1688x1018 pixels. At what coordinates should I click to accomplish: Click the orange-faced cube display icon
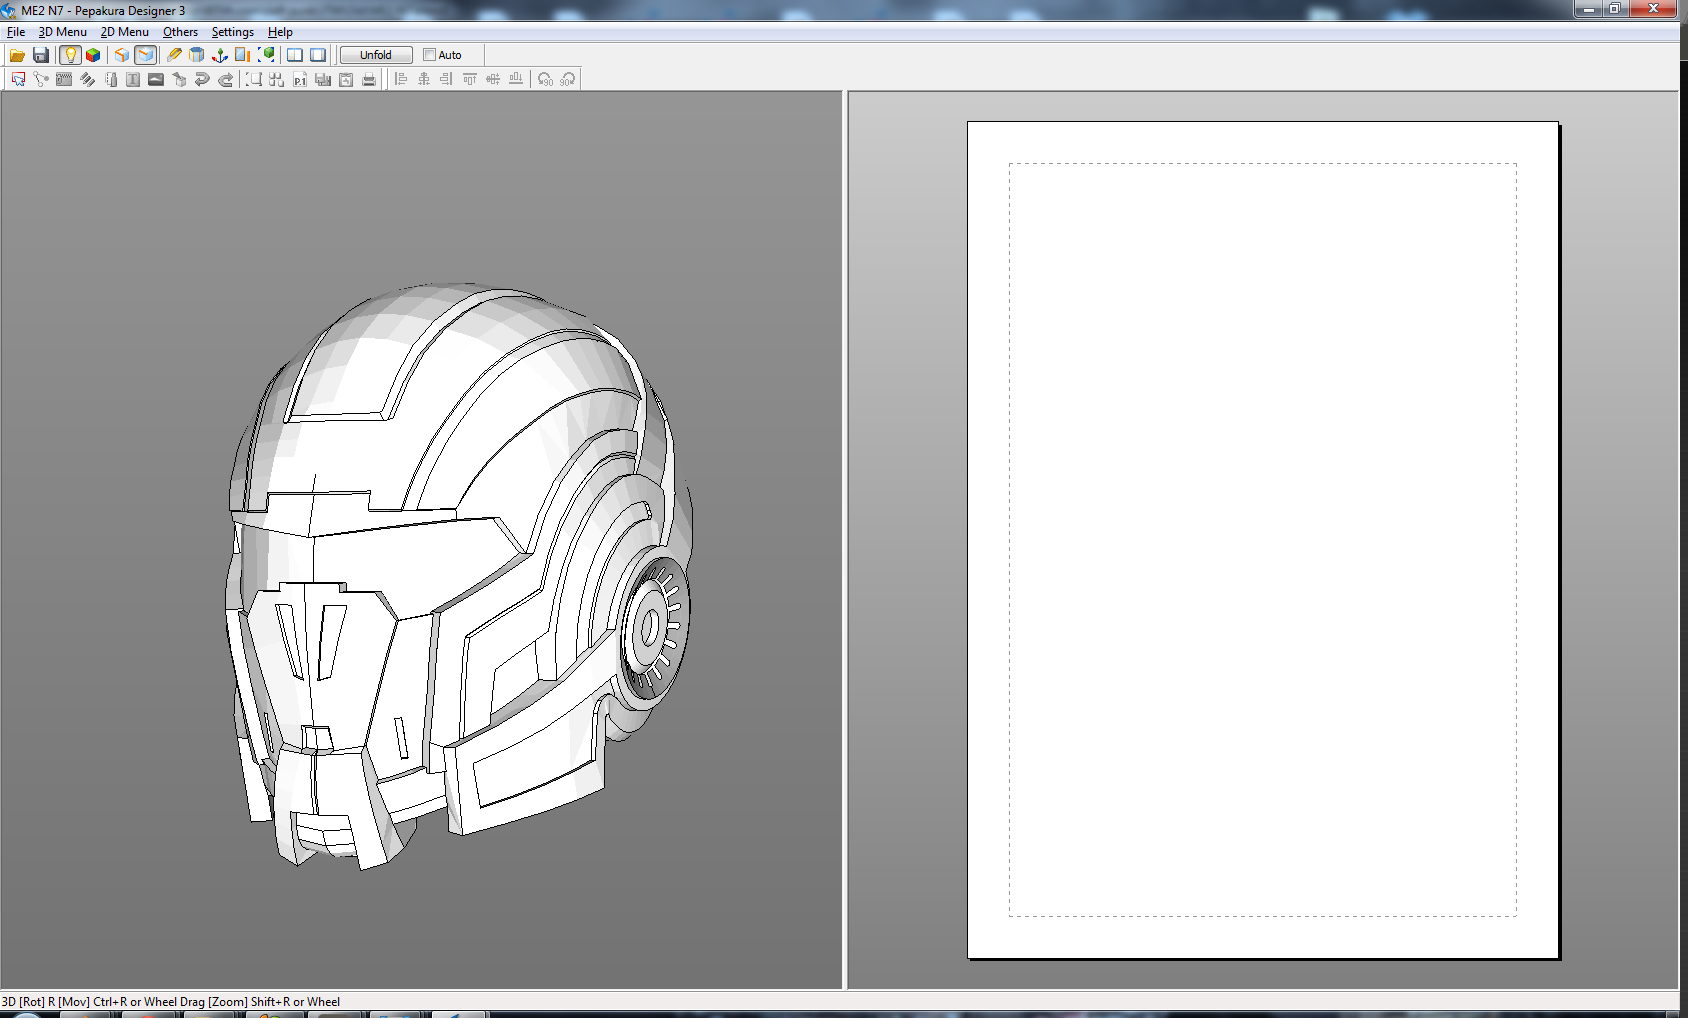click(122, 55)
